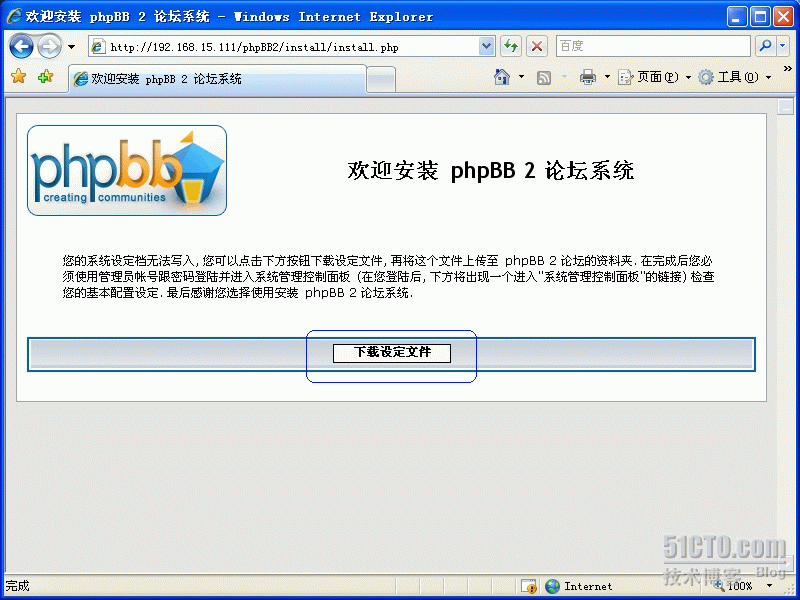This screenshot has height=600, width=800.
Task: Click the phpBB creating communities logo
Action: (127, 170)
